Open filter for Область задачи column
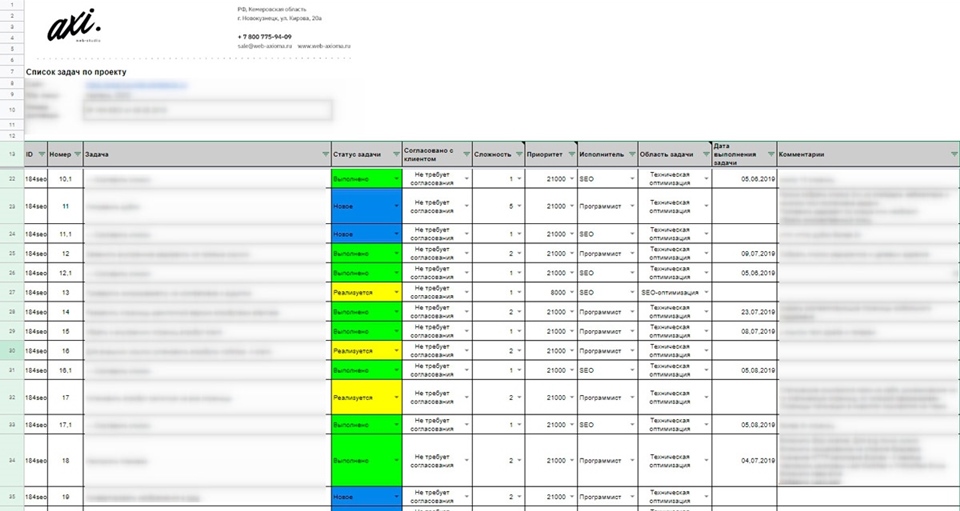Viewport: 960px width, 511px height. (x=704, y=155)
